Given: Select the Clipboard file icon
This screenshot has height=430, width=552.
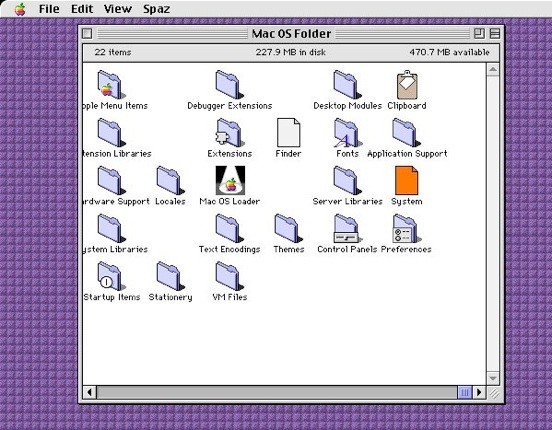Looking at the screenshot, I should click(407, 85).
